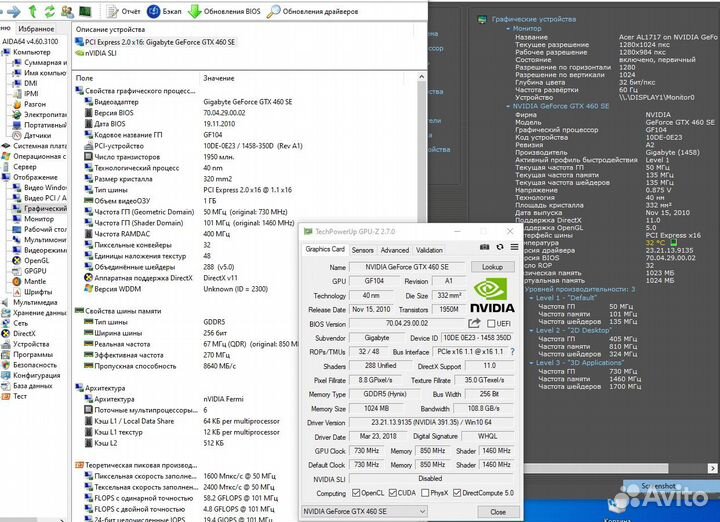
Task: Click the Bus Interface question mark in GPU-Z
Action: (512, 352)
